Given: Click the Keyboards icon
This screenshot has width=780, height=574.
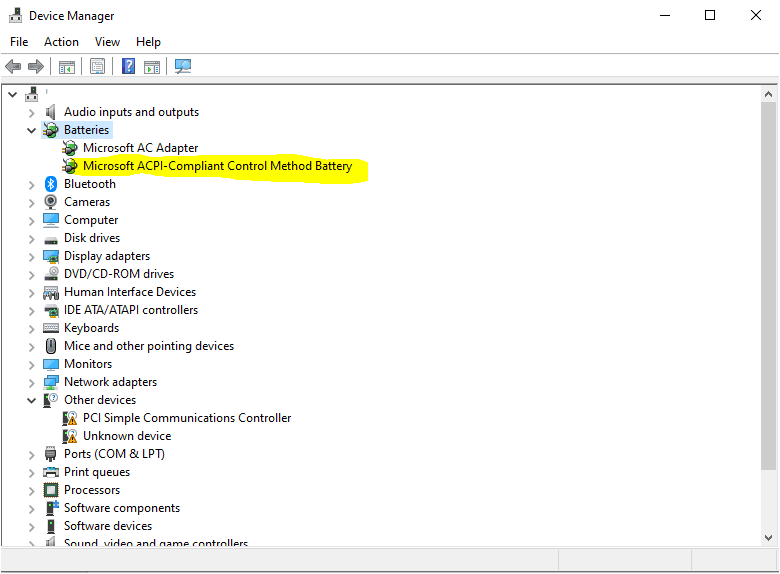Looking at the screenshot, I should [50, 328].
